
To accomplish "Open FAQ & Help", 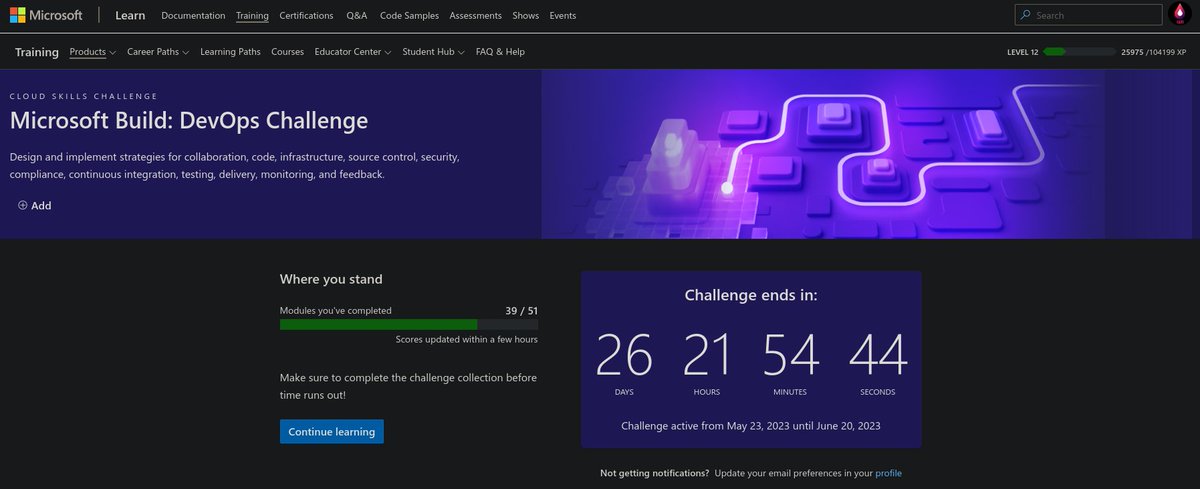I will [x=500, y=52].
